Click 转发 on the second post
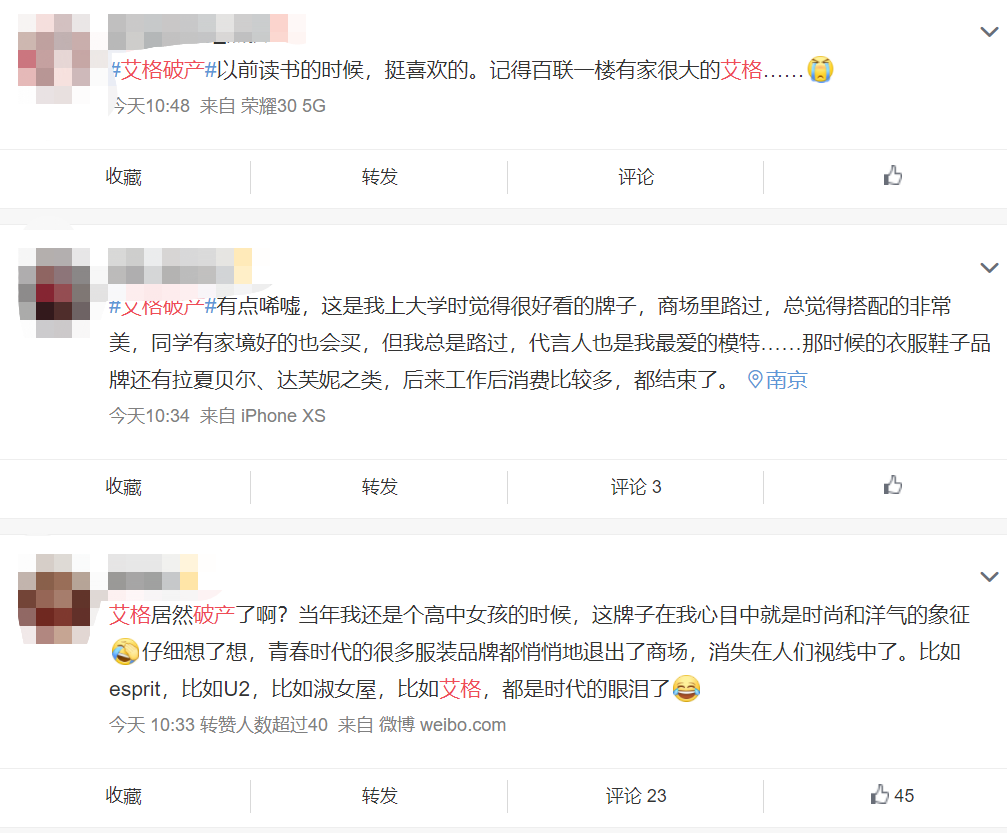Screen dimensions: 1007x833 pos(380,486)
